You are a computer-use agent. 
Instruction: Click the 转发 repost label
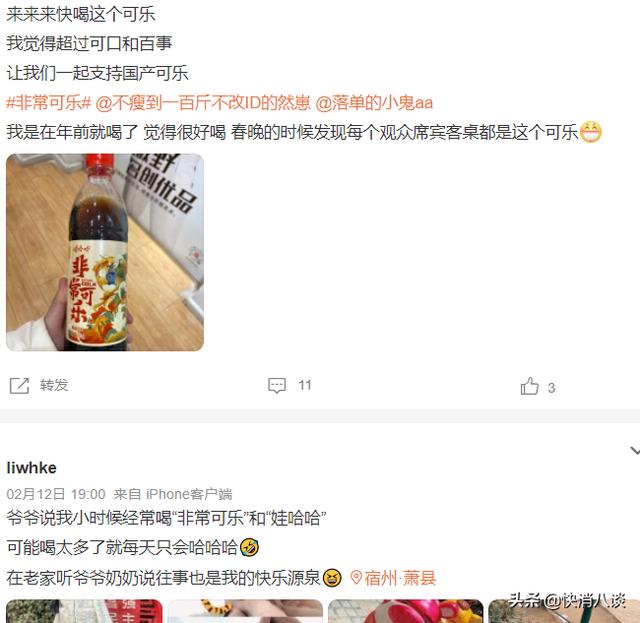coord(54,385)
